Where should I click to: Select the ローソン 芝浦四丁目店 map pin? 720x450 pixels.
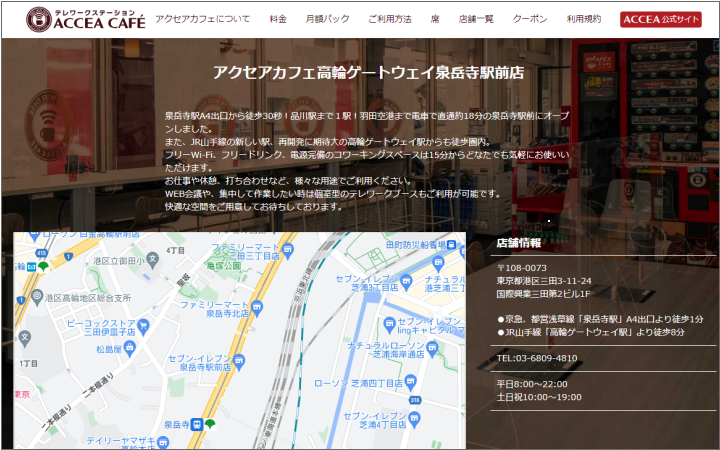pyautogui.click(x=411, y=381)
